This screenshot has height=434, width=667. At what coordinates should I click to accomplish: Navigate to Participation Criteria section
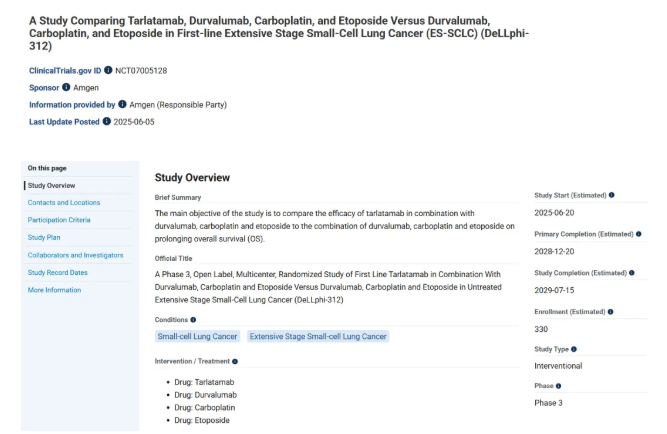[59, 220]
